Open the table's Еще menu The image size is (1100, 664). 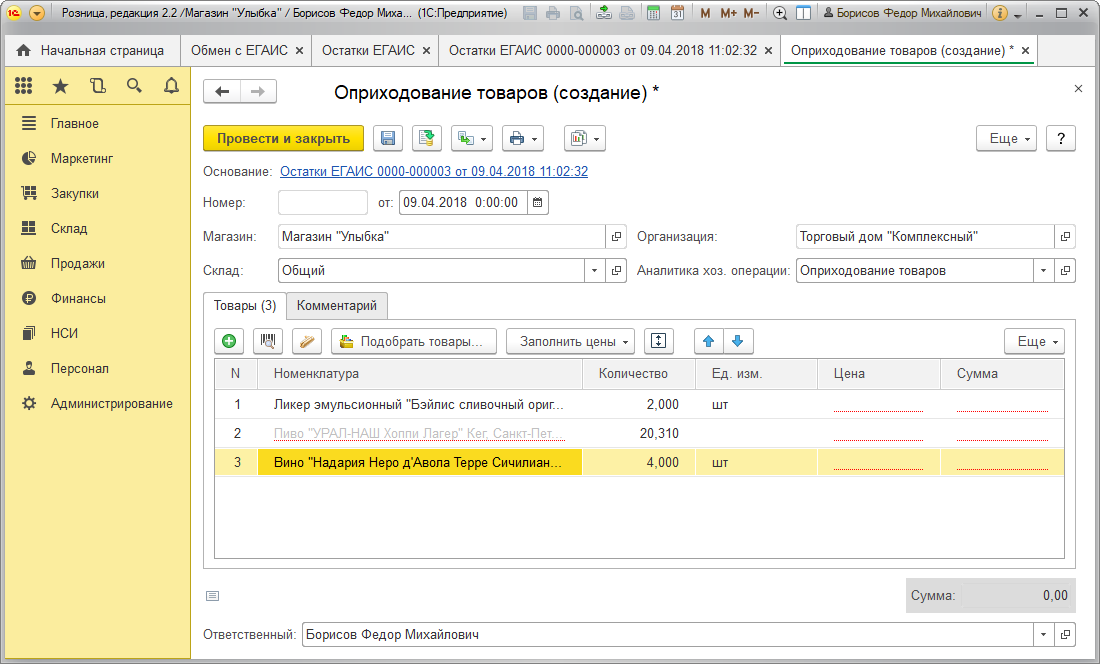pyautogui.click(x=1034, y=341)
